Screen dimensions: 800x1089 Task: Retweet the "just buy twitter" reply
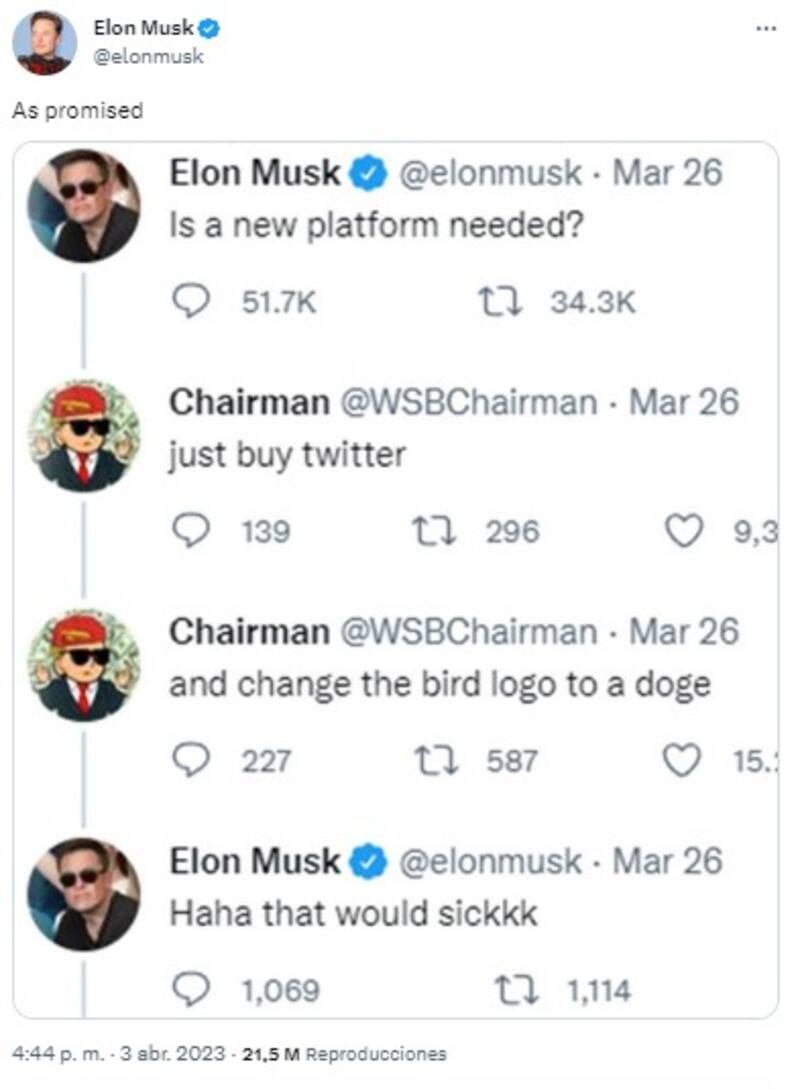point(436,531)
